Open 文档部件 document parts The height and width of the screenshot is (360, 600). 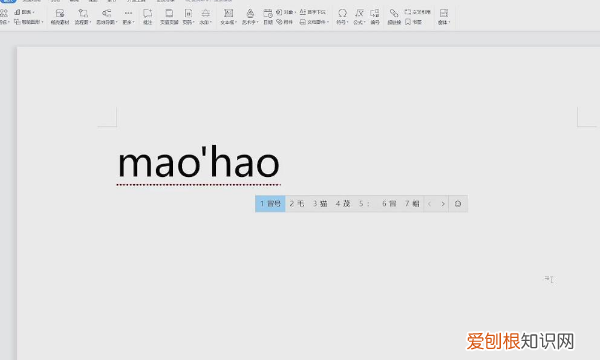314,22
